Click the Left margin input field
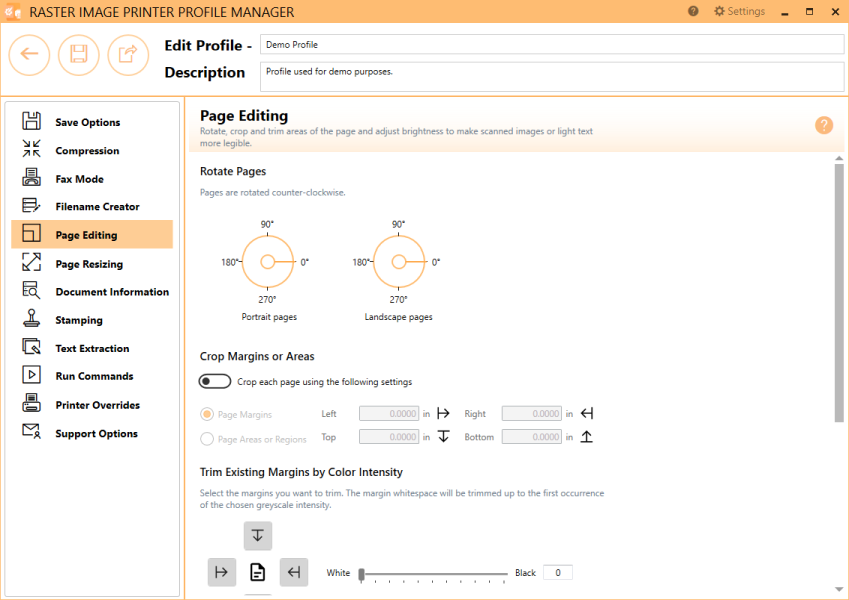The height and width of the screenshot is (600, 849). click(389, 414)
